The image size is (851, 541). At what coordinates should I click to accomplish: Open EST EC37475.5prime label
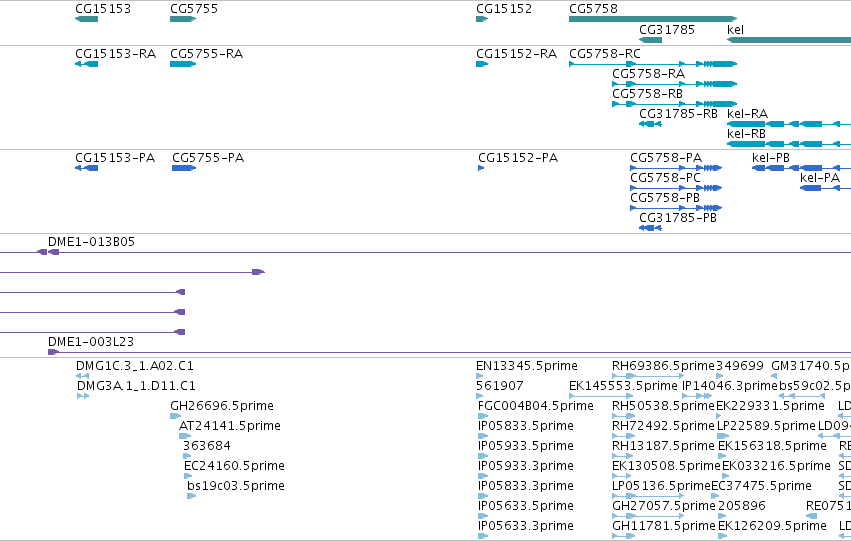[x=761, y=486]
